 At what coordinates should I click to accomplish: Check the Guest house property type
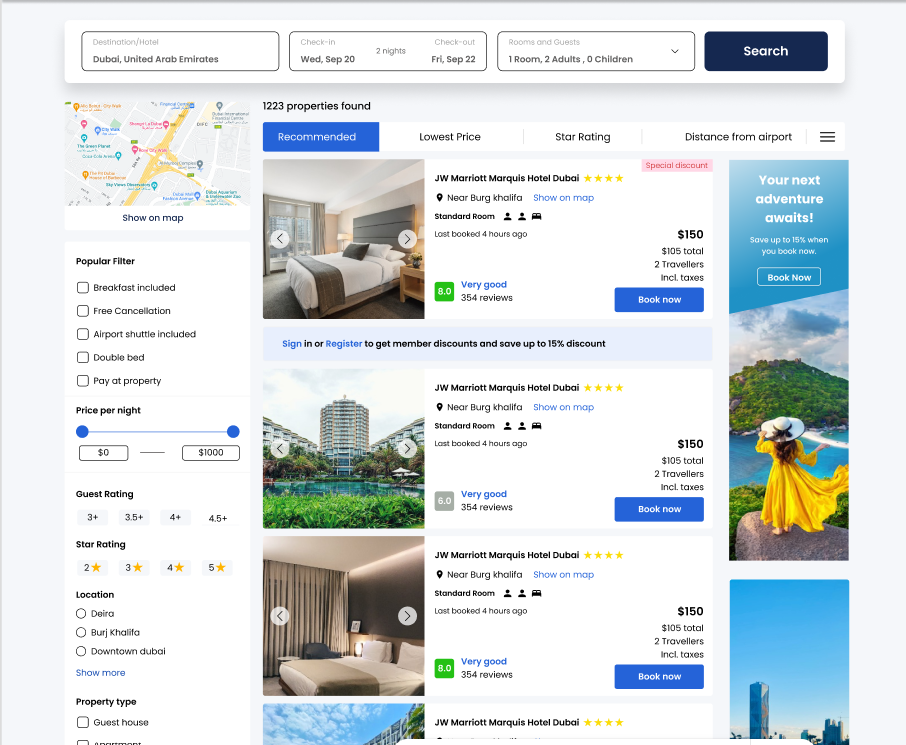pos(83,722)
